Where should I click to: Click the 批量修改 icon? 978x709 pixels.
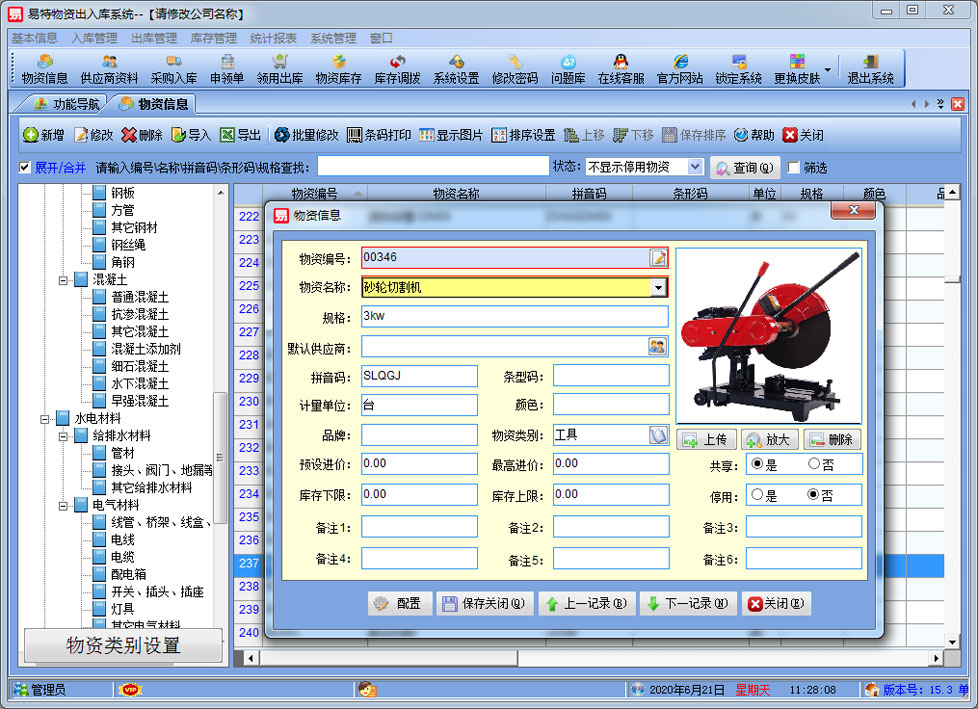click(306, 135)
